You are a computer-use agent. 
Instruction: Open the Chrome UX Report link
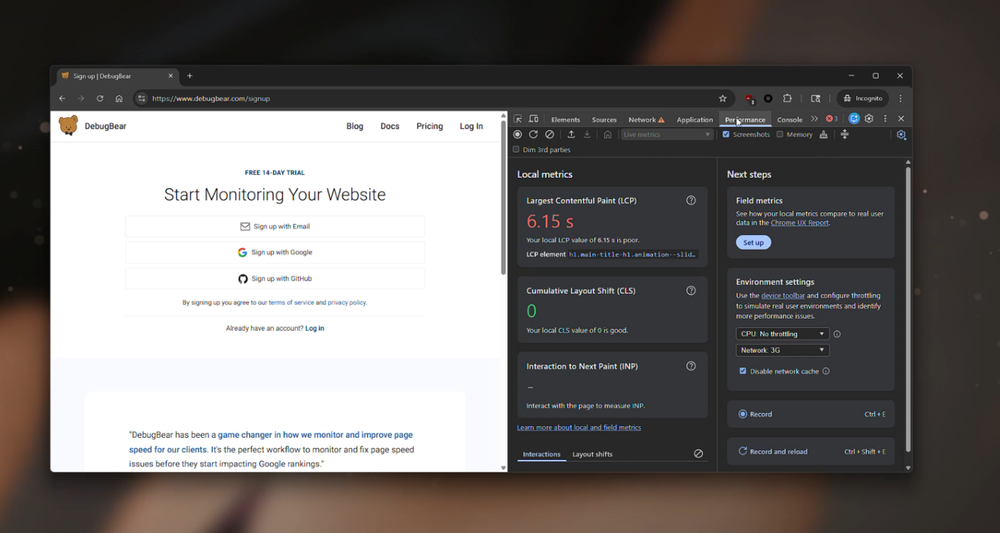(x=800, y=223)
